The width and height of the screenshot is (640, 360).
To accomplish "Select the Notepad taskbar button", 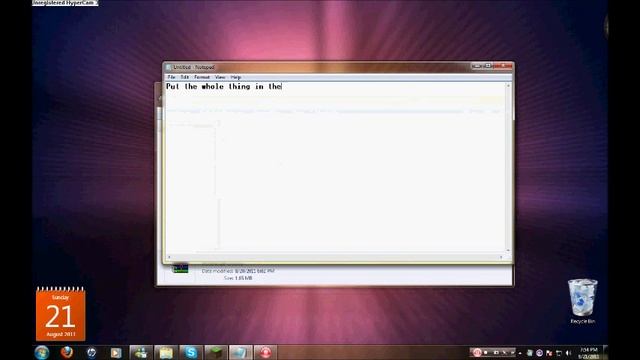I will [240, 353].
